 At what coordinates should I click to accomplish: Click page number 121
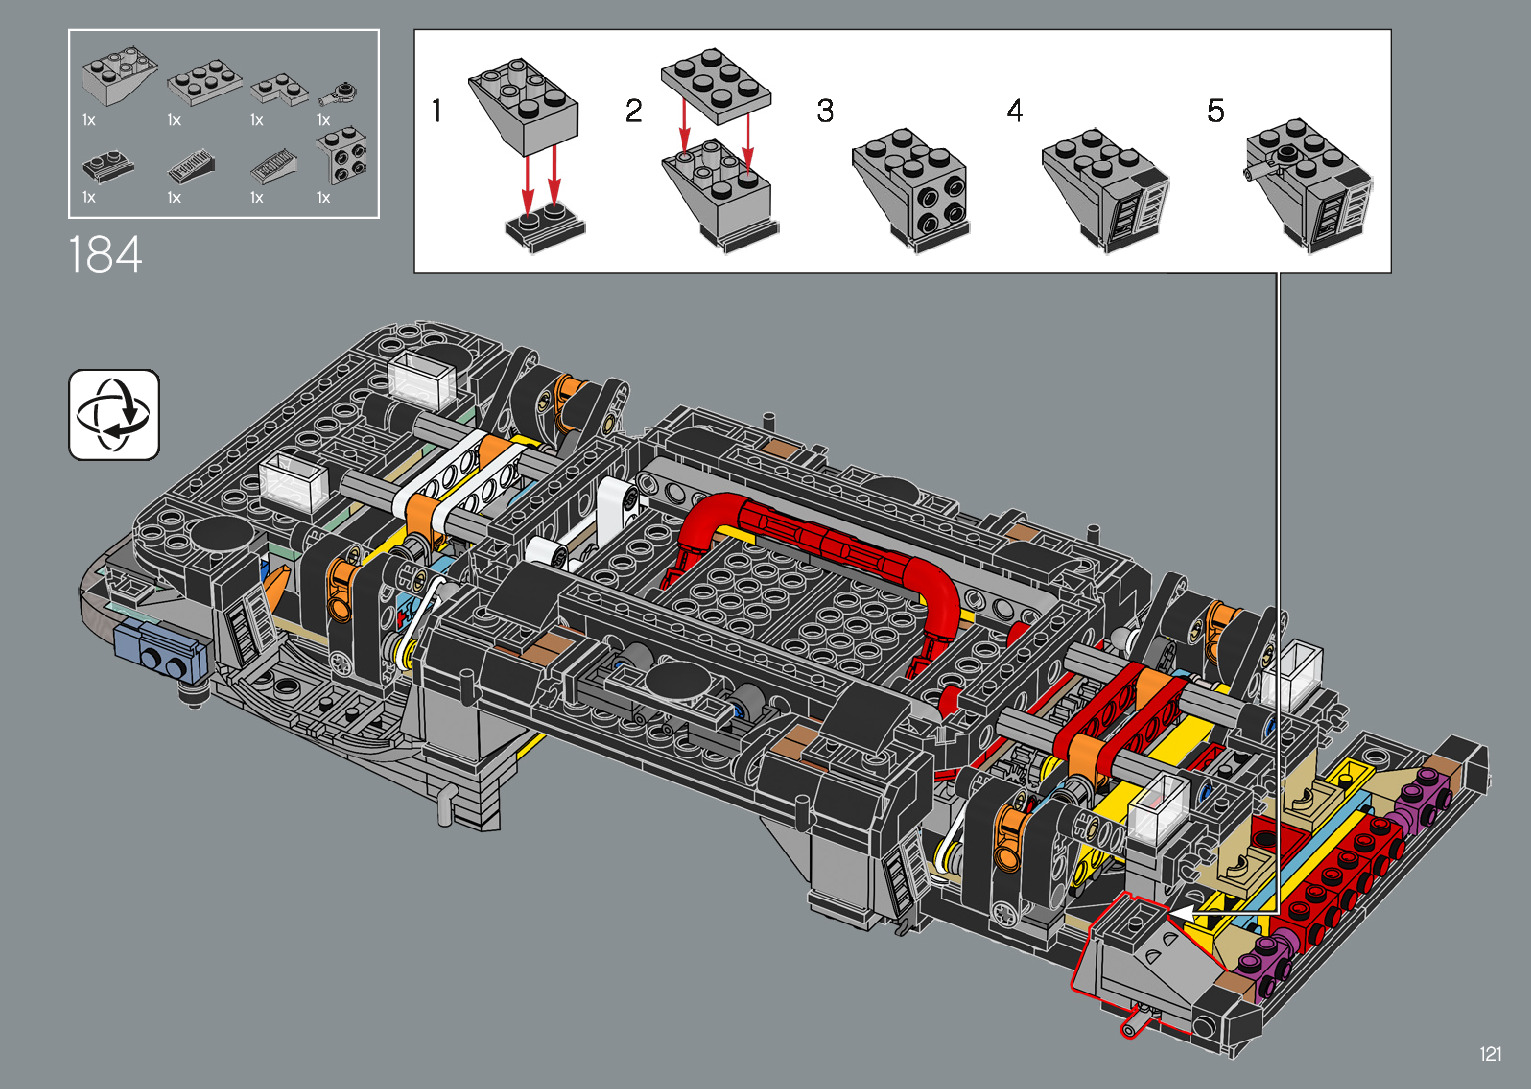[1490, 1054]
